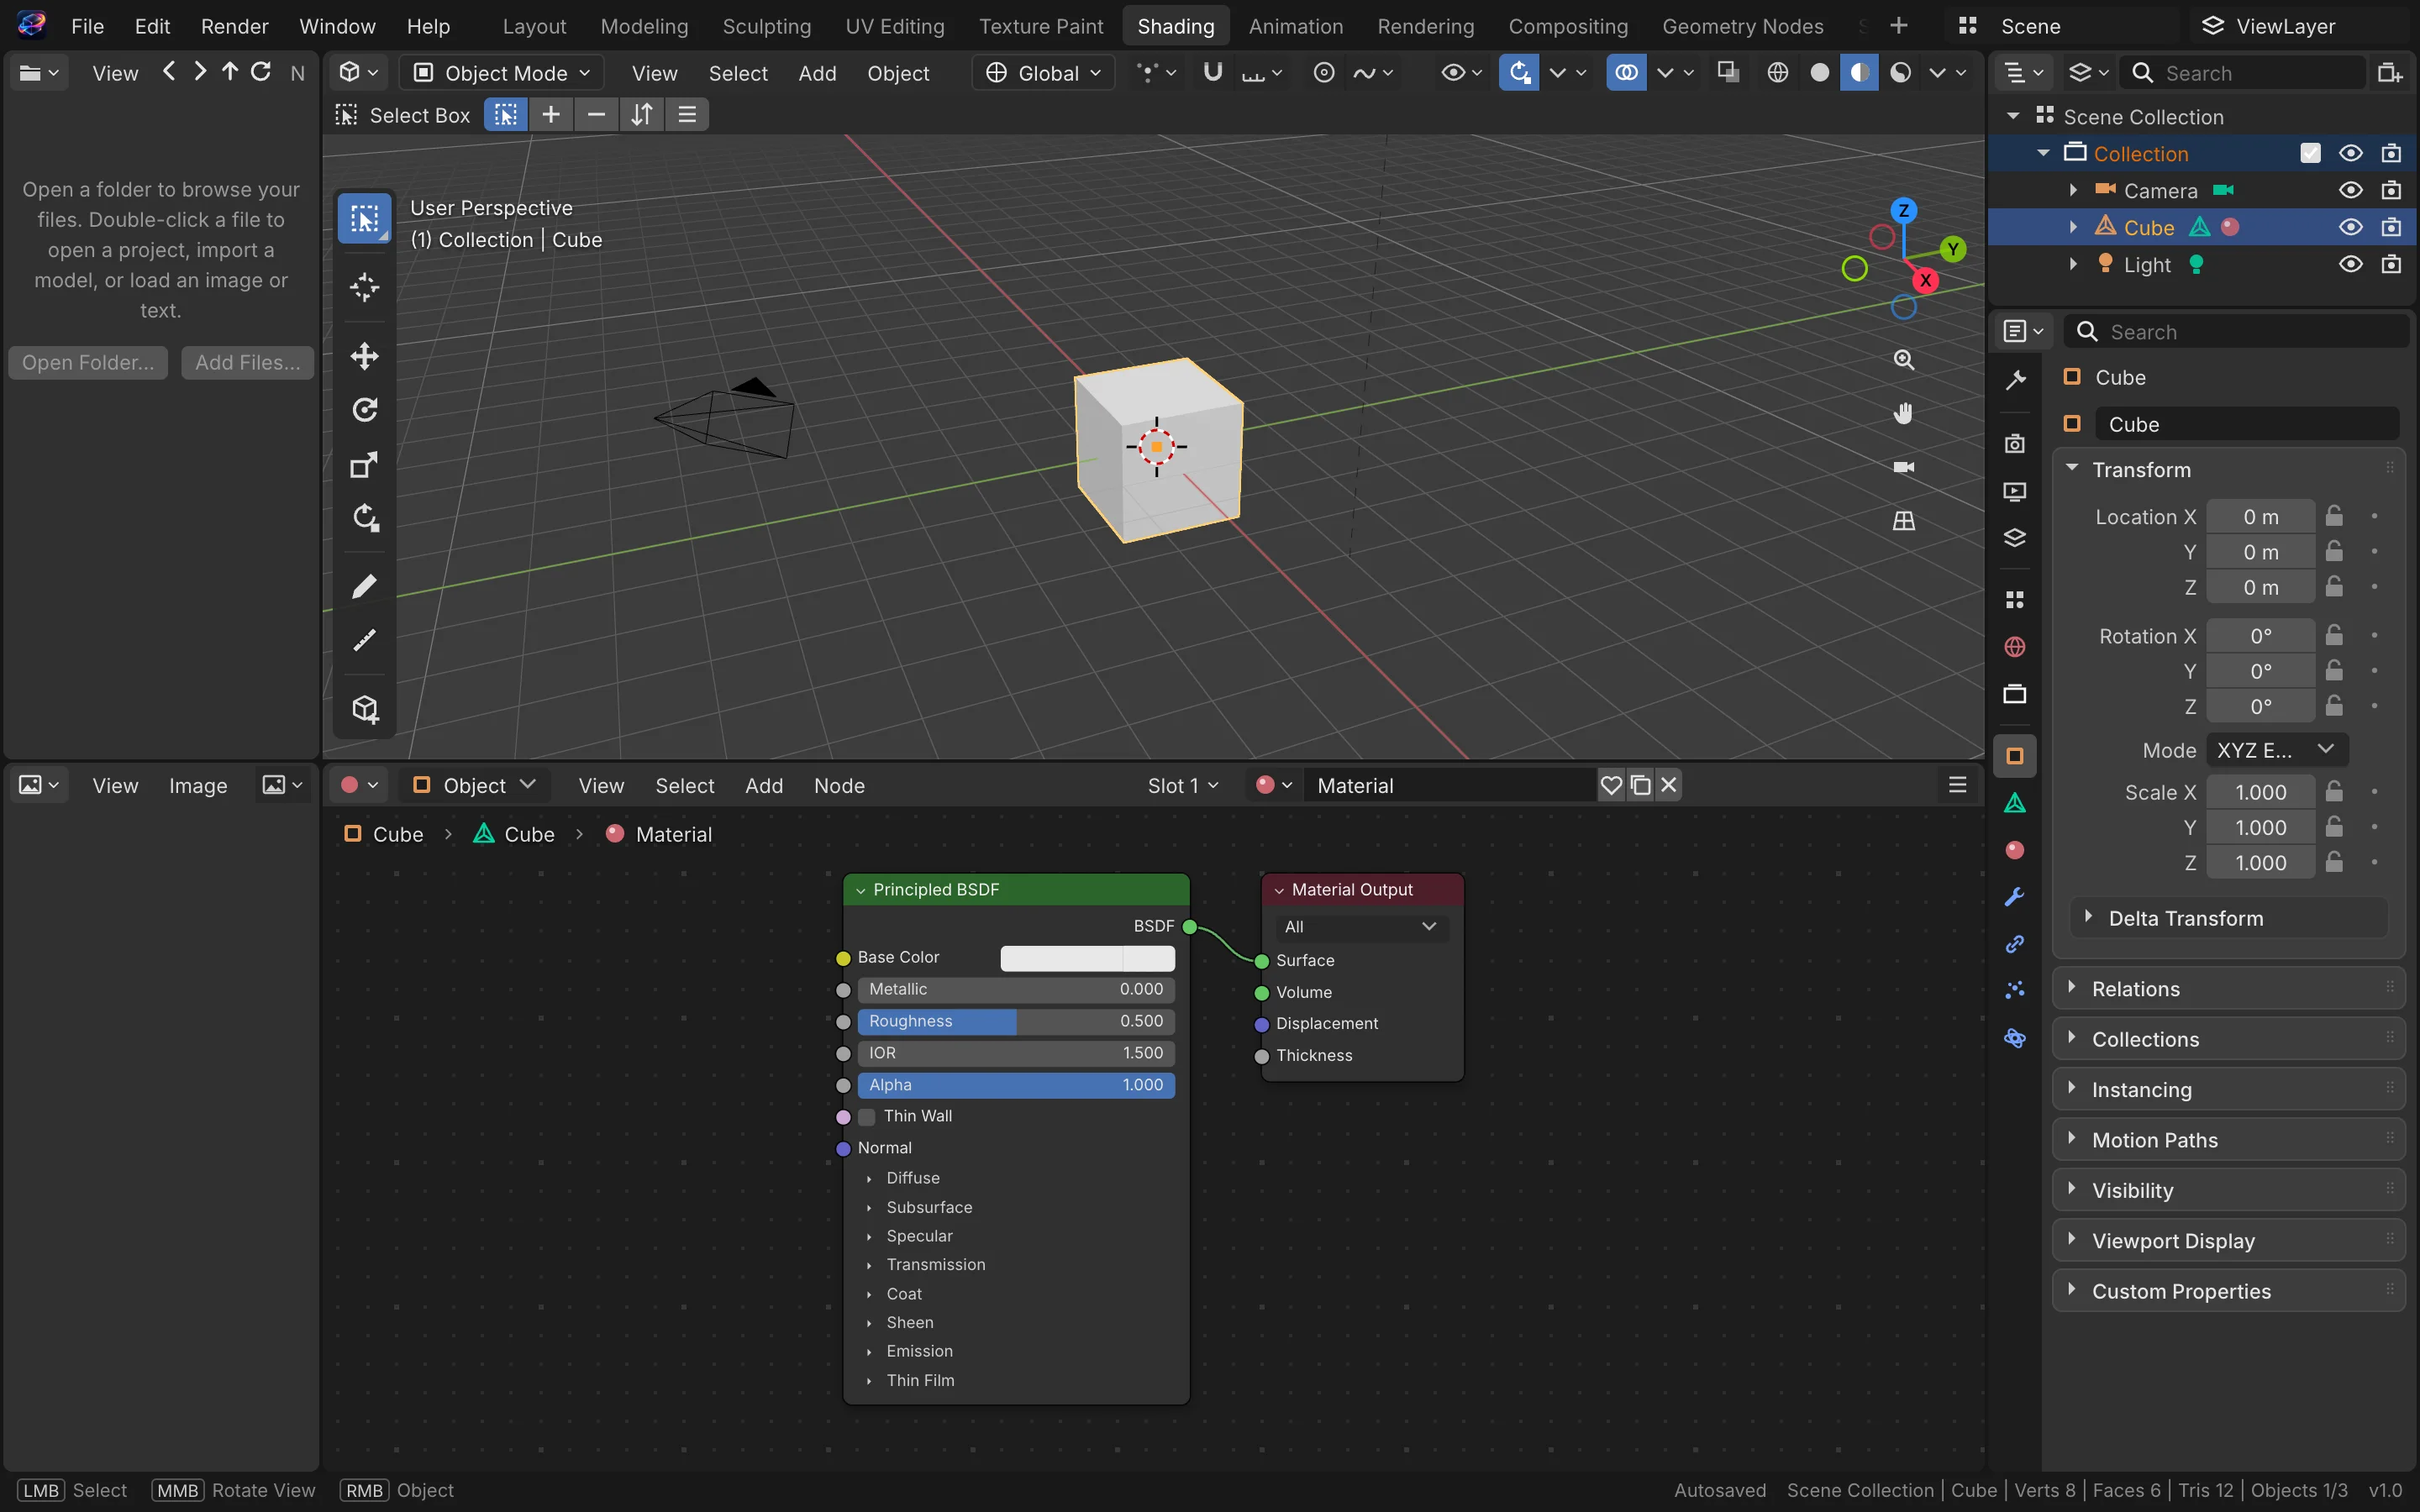Screen dimensions: 2420x1512
Task: Click the viewport zoom magnifier icon
Action: pos(1904,360)
